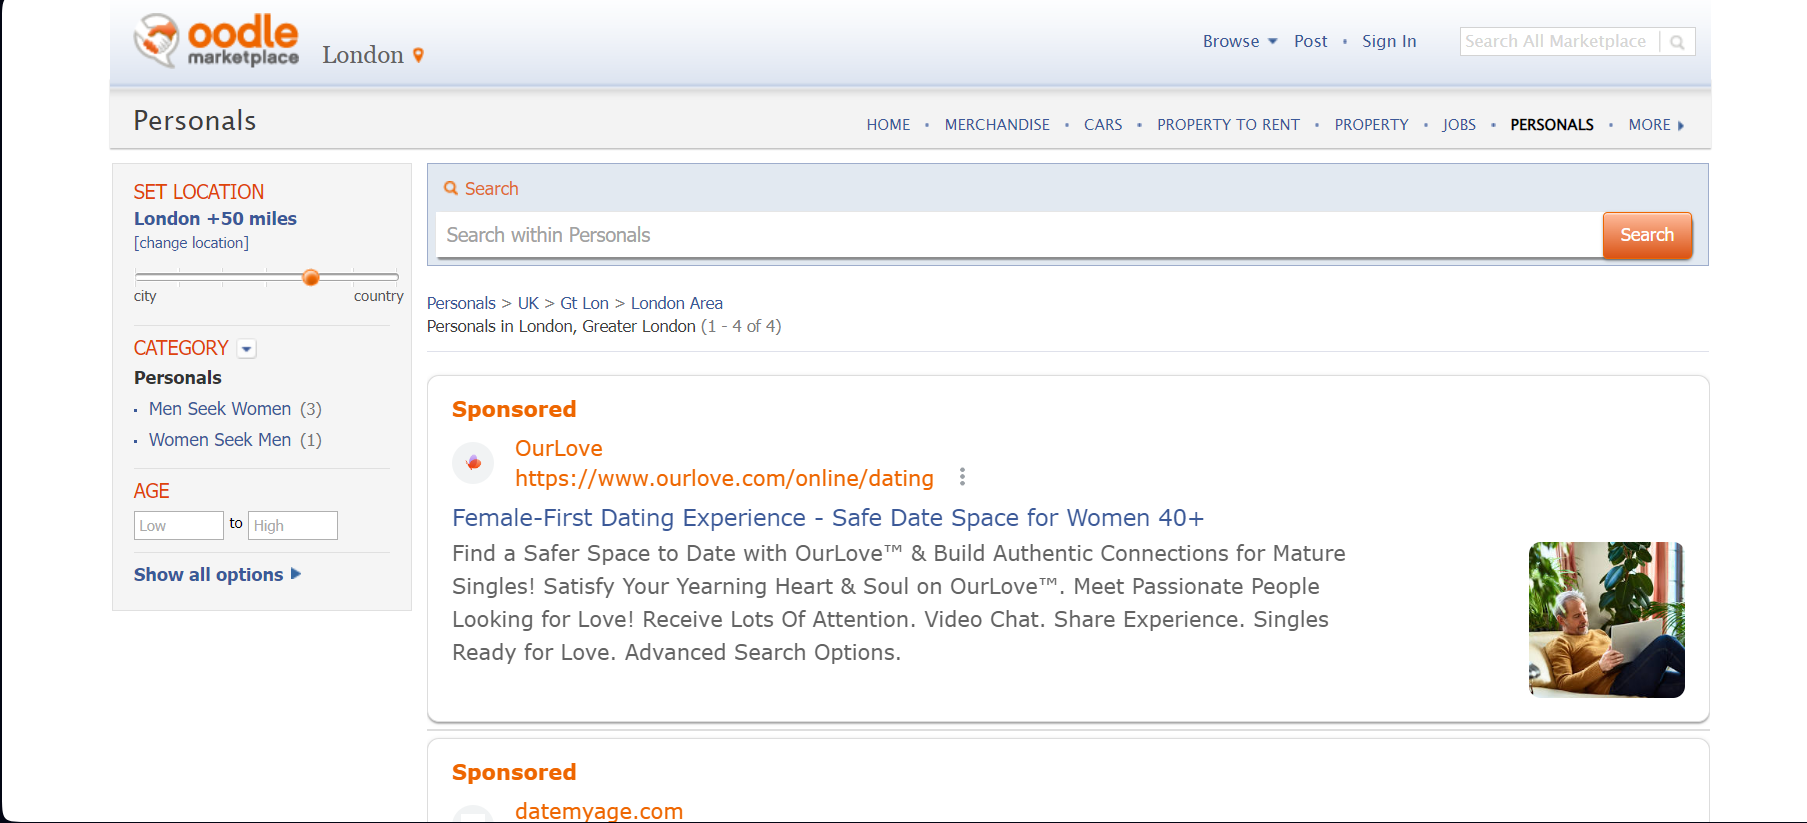Viewport: 1807px width, 823px height.
Task: Click the magnifier icon in top search box
Action: [1677, 42]
